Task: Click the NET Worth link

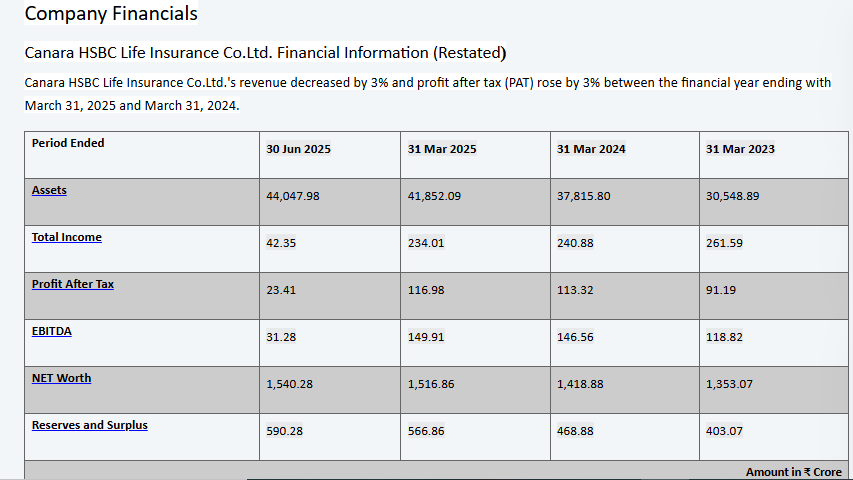Action: pyautogui.click(x=61, y=378)
